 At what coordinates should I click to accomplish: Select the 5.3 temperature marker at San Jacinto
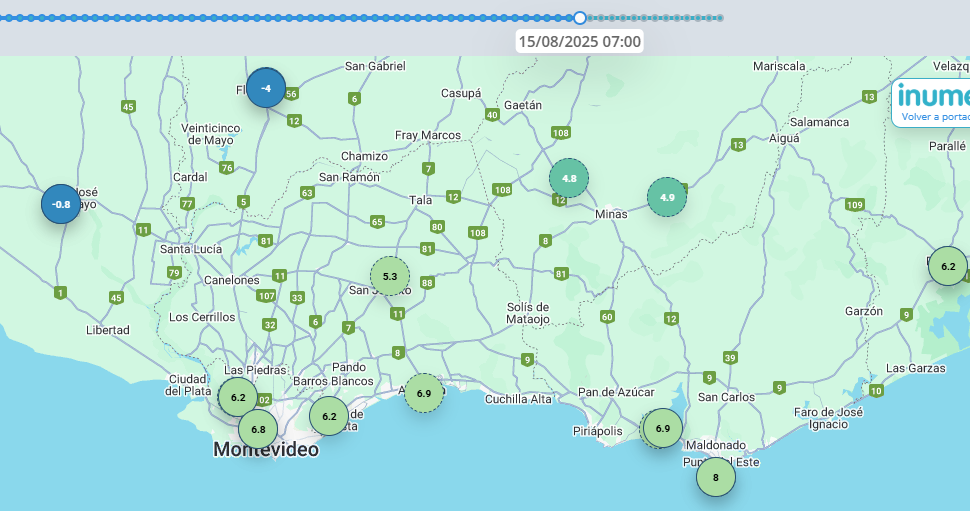tap(390, 275)
